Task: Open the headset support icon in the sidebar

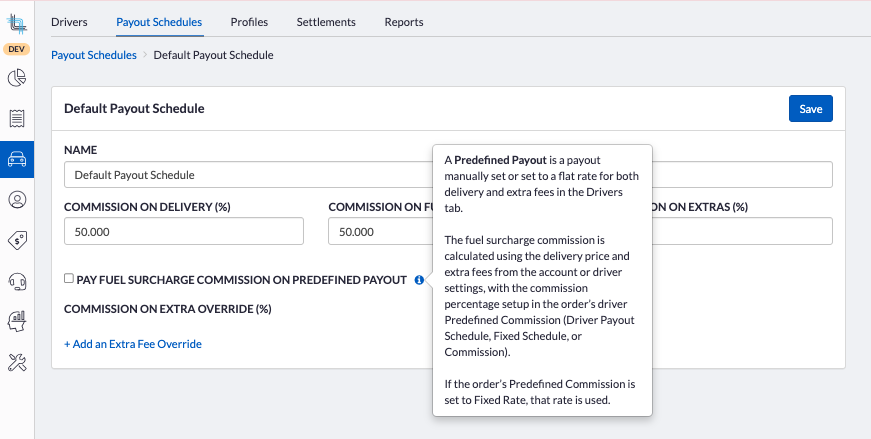Action: tap(17, 281)
